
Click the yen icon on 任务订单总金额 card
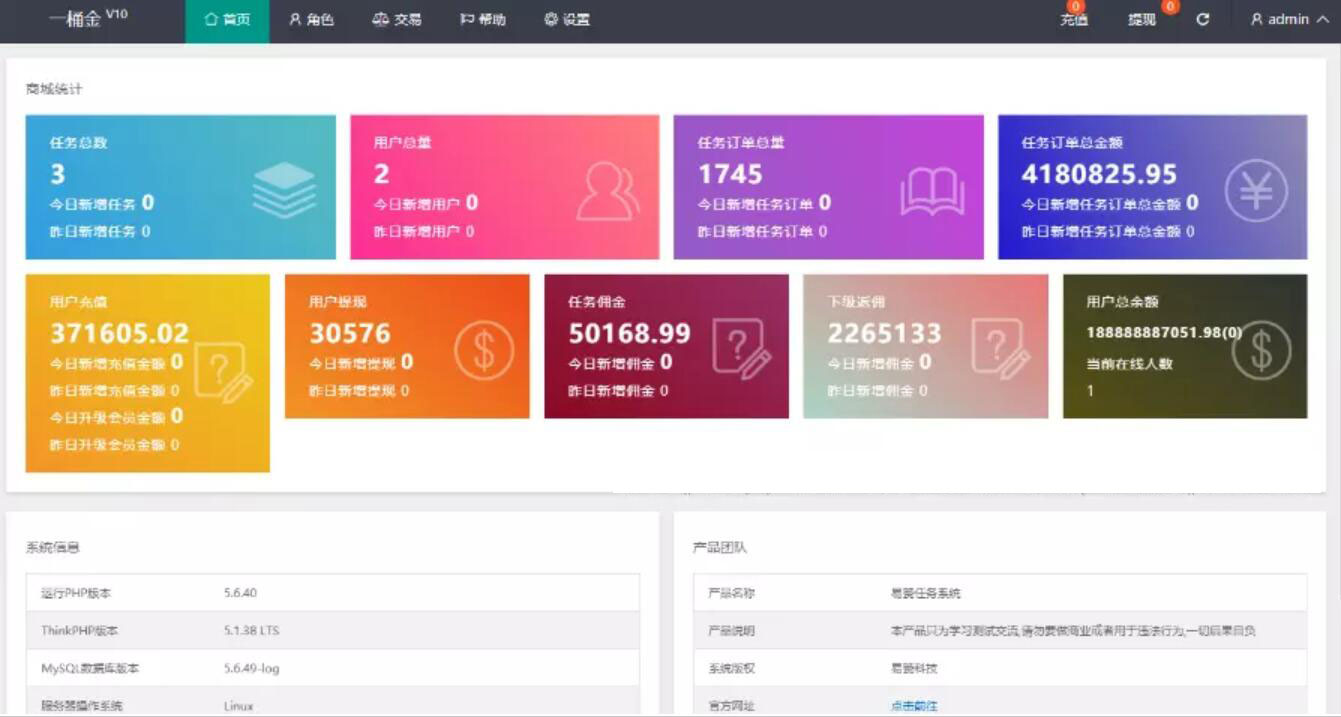point(1257,190)
